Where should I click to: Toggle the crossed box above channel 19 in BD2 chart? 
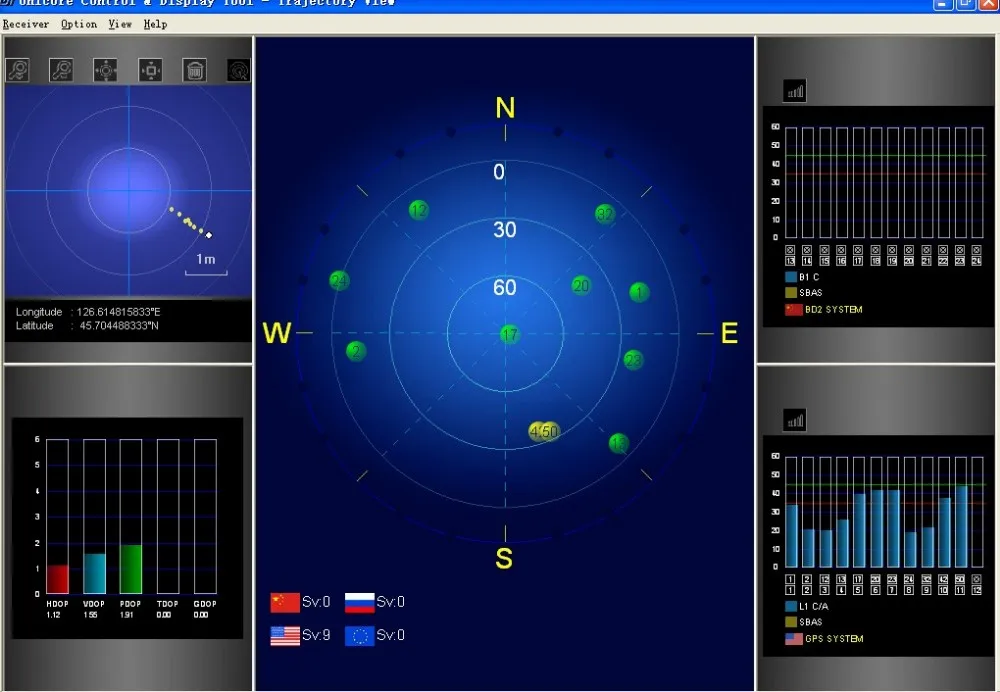coord(892,250)
